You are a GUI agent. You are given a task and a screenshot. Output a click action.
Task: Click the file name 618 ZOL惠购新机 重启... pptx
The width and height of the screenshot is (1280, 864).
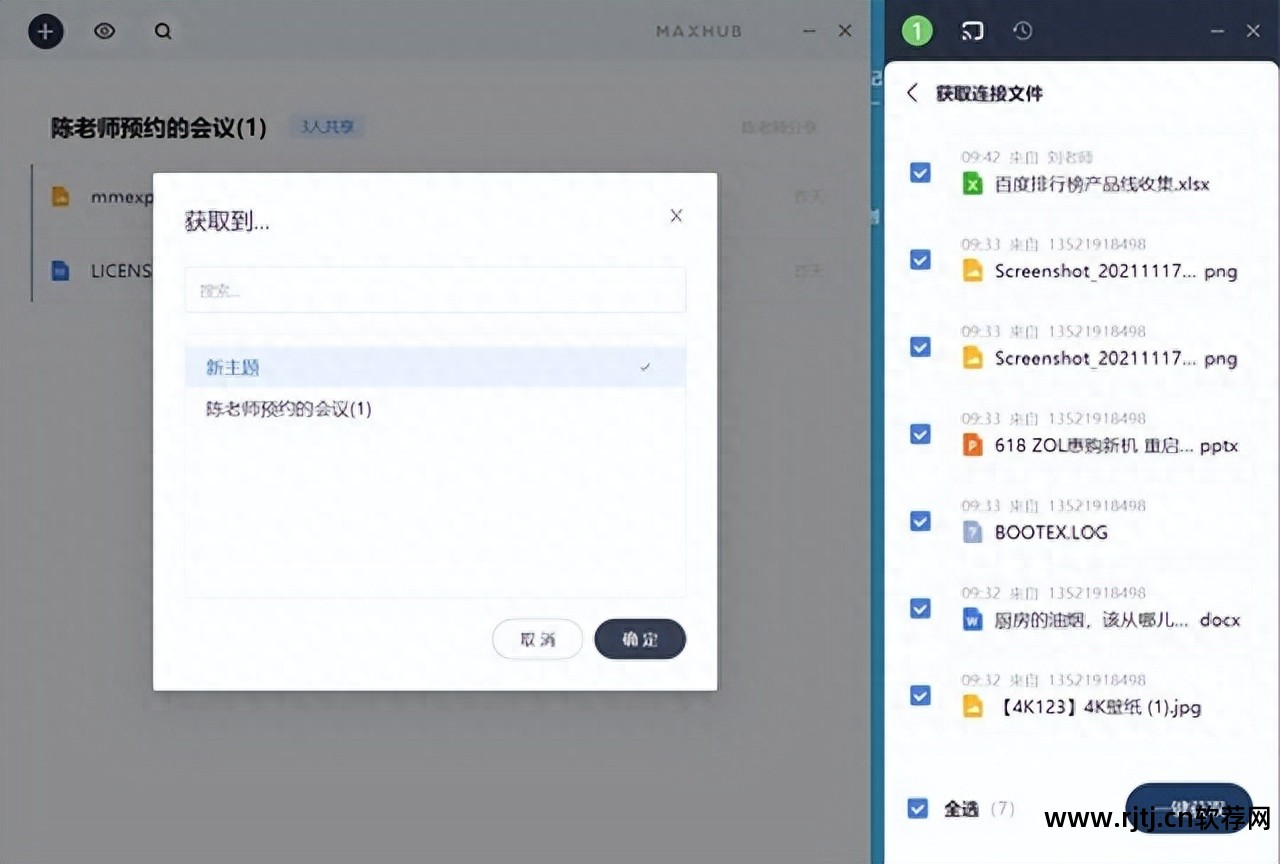pos(1116,446)
